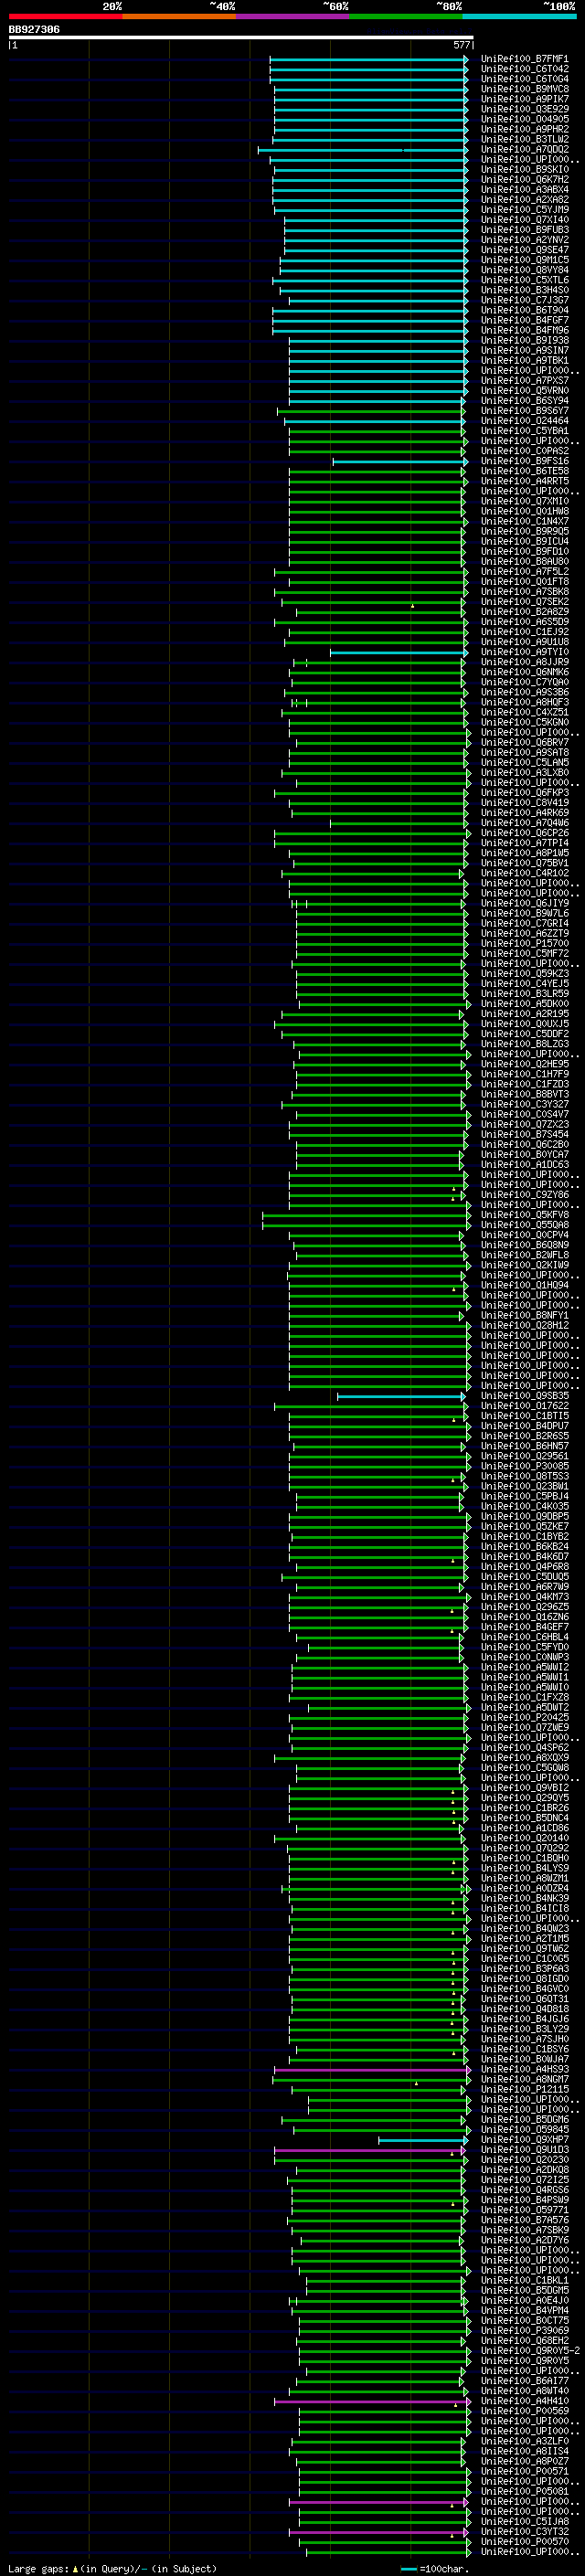The height and width of the screenshot is (2576, 585).
Task: Click the cyan ~100% identity legend segment
Action: [x=520, y=16]
